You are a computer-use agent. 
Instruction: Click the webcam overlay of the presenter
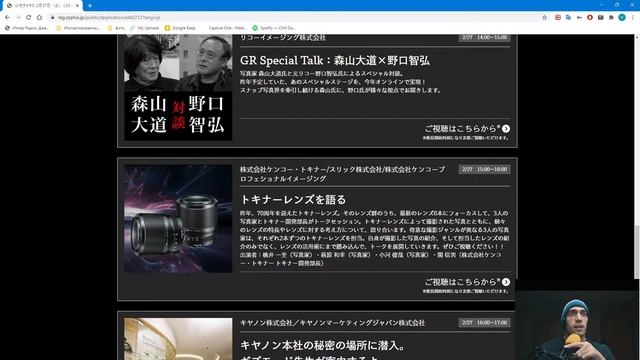tap(578, 325)
